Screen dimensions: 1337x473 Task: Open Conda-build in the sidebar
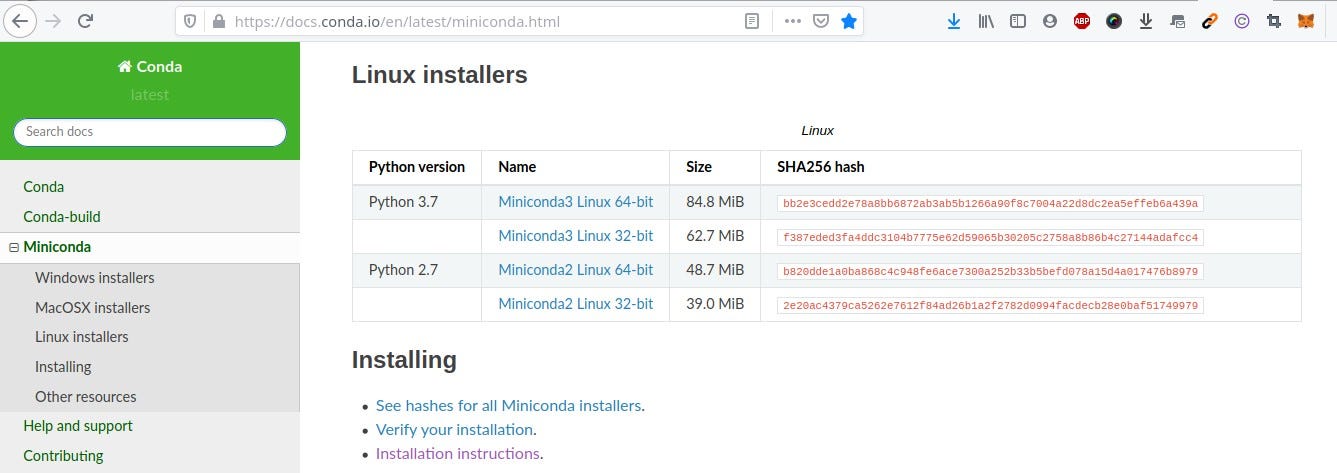[x=62, y=217]
